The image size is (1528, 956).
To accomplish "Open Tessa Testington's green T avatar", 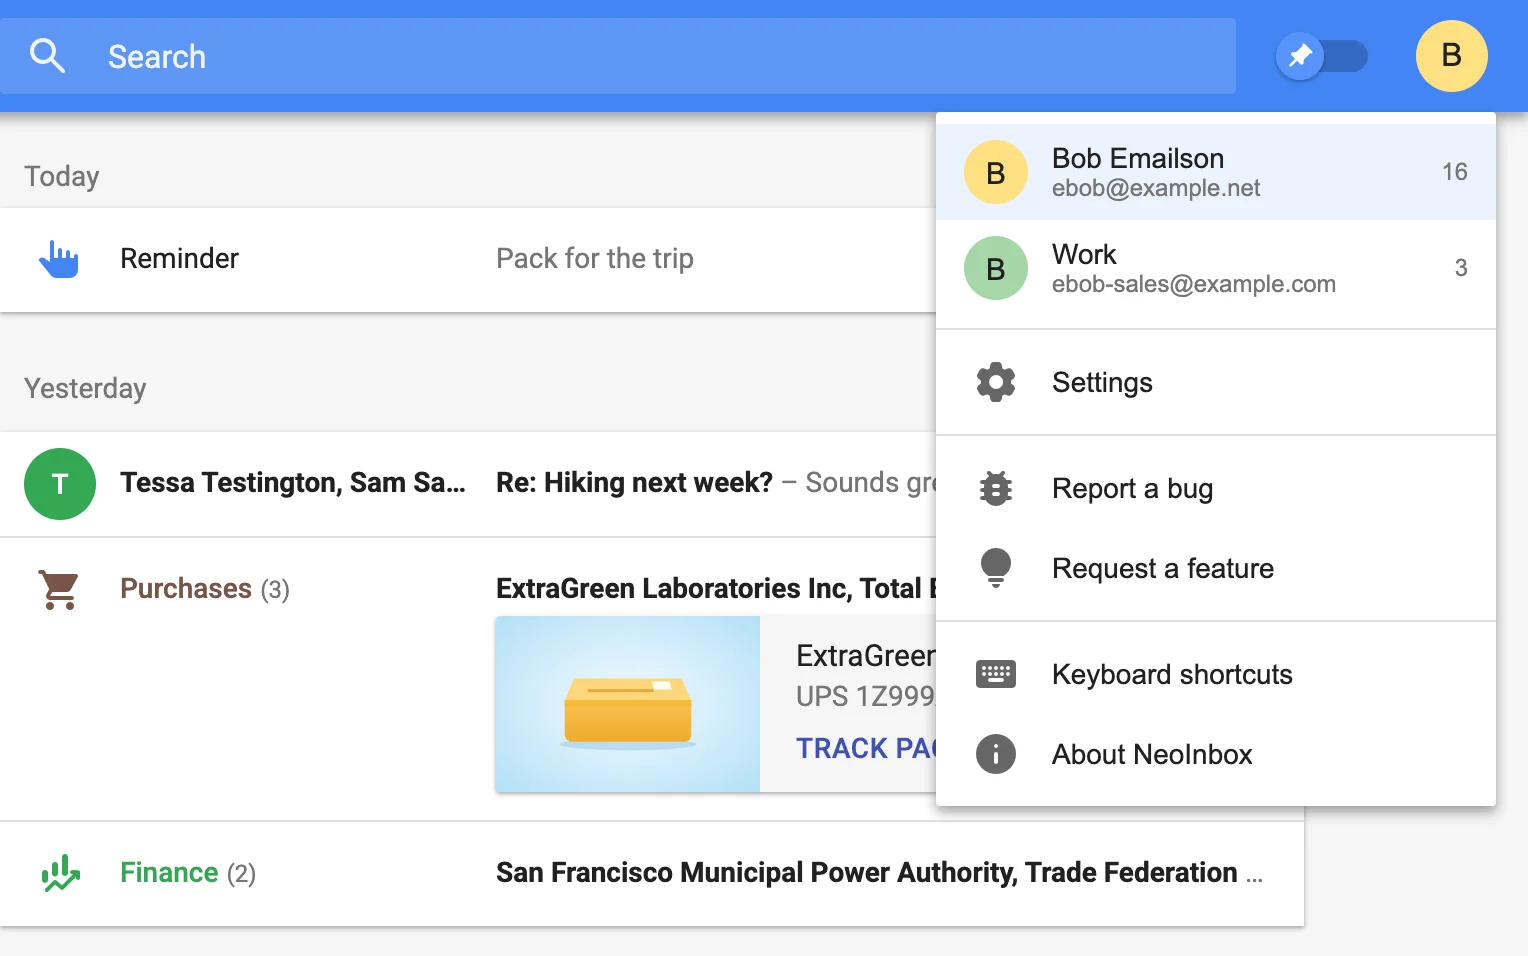I will pos(60,484).
